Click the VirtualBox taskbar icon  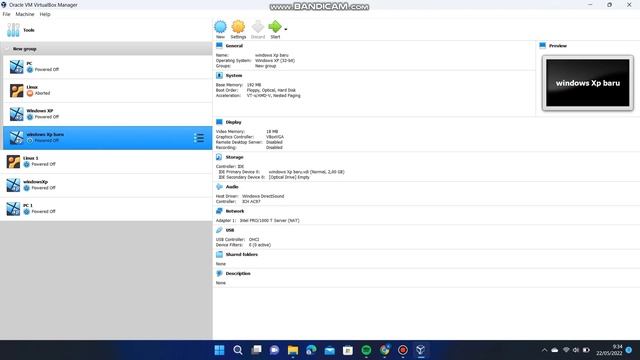[421, 350]
